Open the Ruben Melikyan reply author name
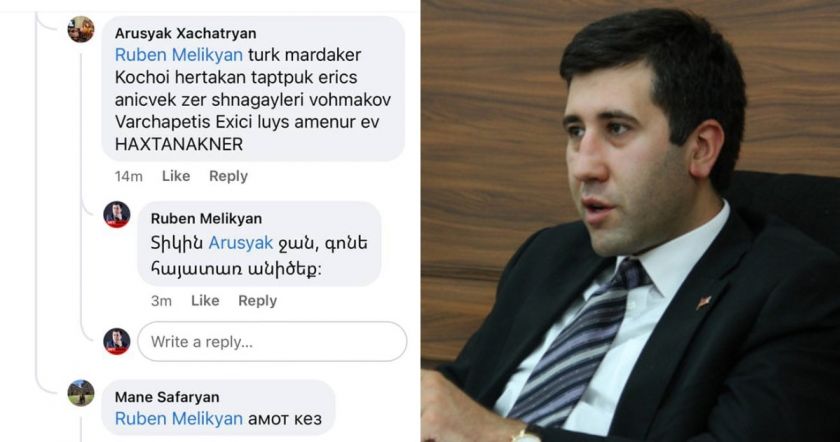Image resolution: width=840 pixels, height=442 pixels. click(206, 219)
